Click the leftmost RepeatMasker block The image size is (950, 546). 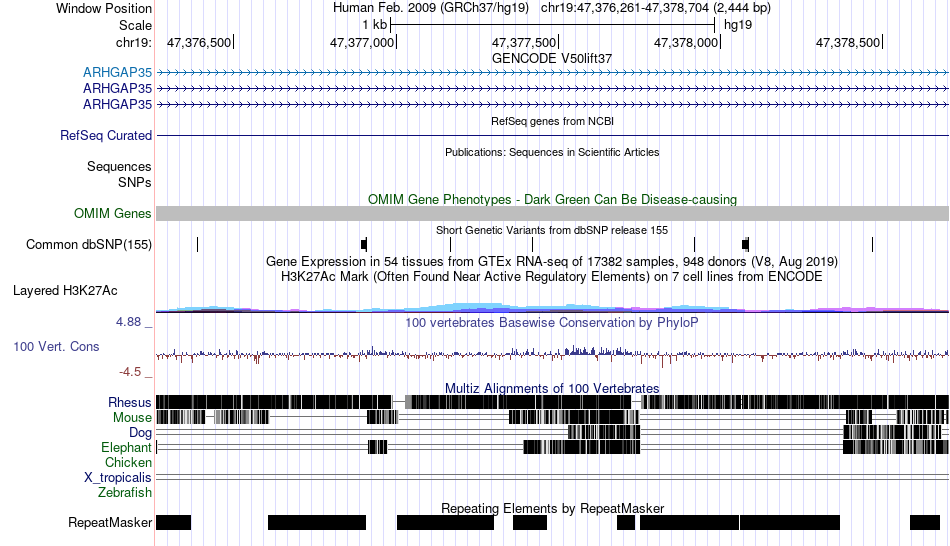173,522
